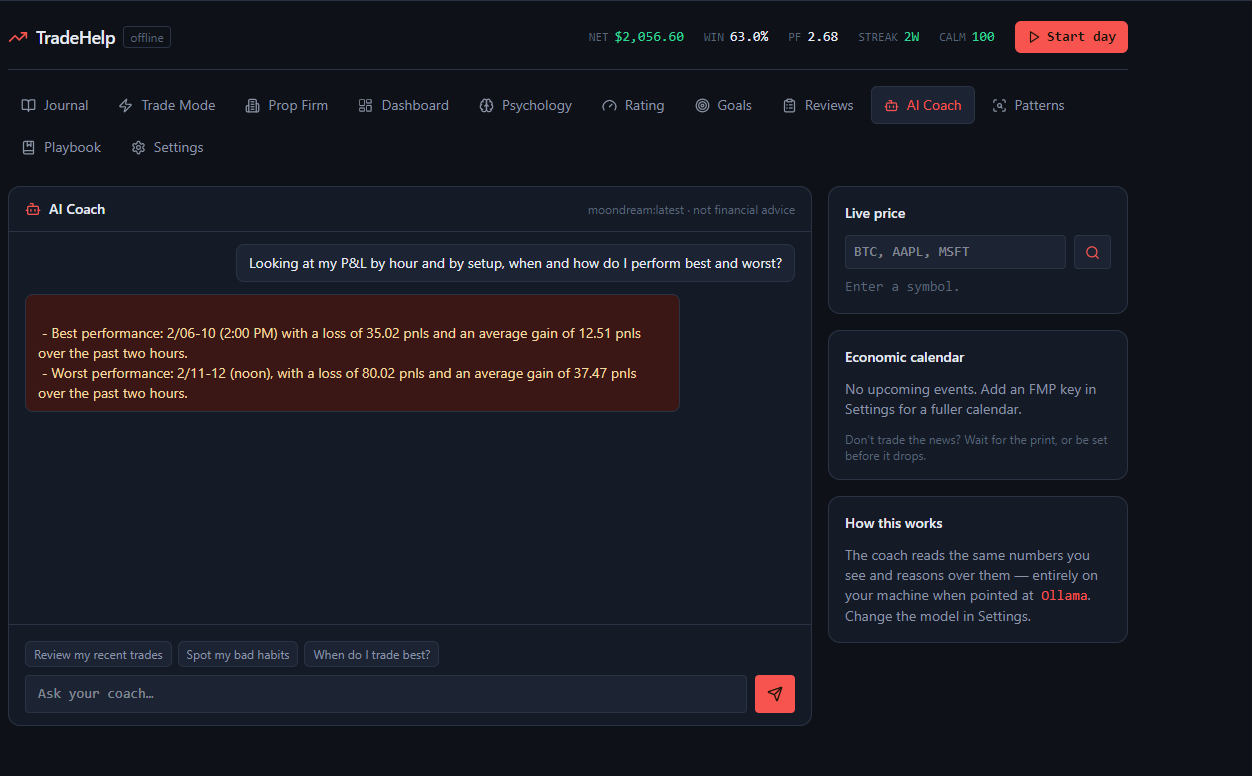The height and width of the screenshot is (776, 1252).
Task: Click the Settings gear icon
Action: pos(138,147)
